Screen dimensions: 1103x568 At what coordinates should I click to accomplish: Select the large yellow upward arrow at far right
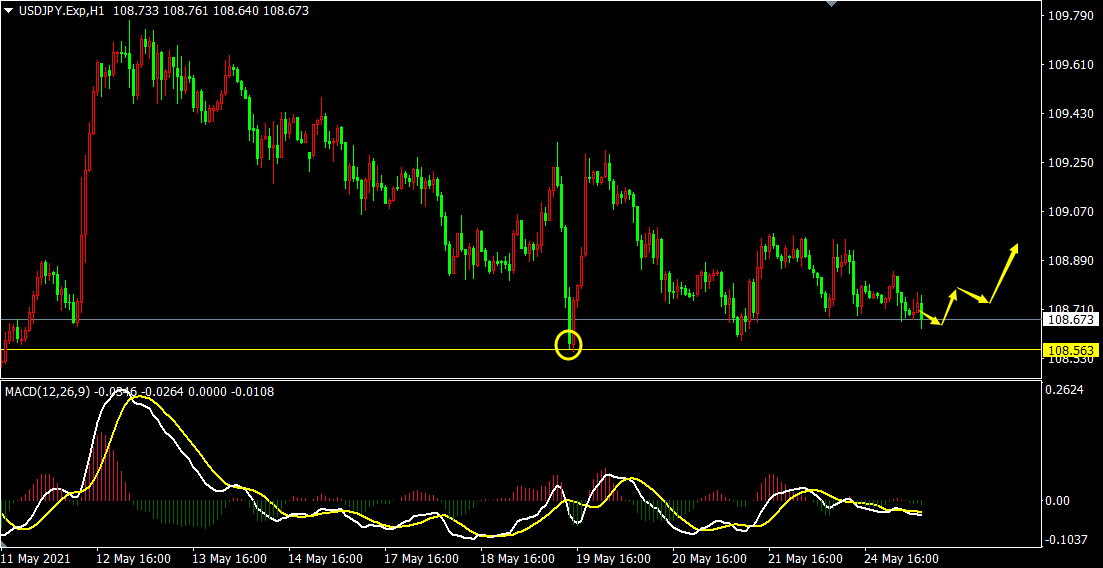click(x=1004, y=271)
